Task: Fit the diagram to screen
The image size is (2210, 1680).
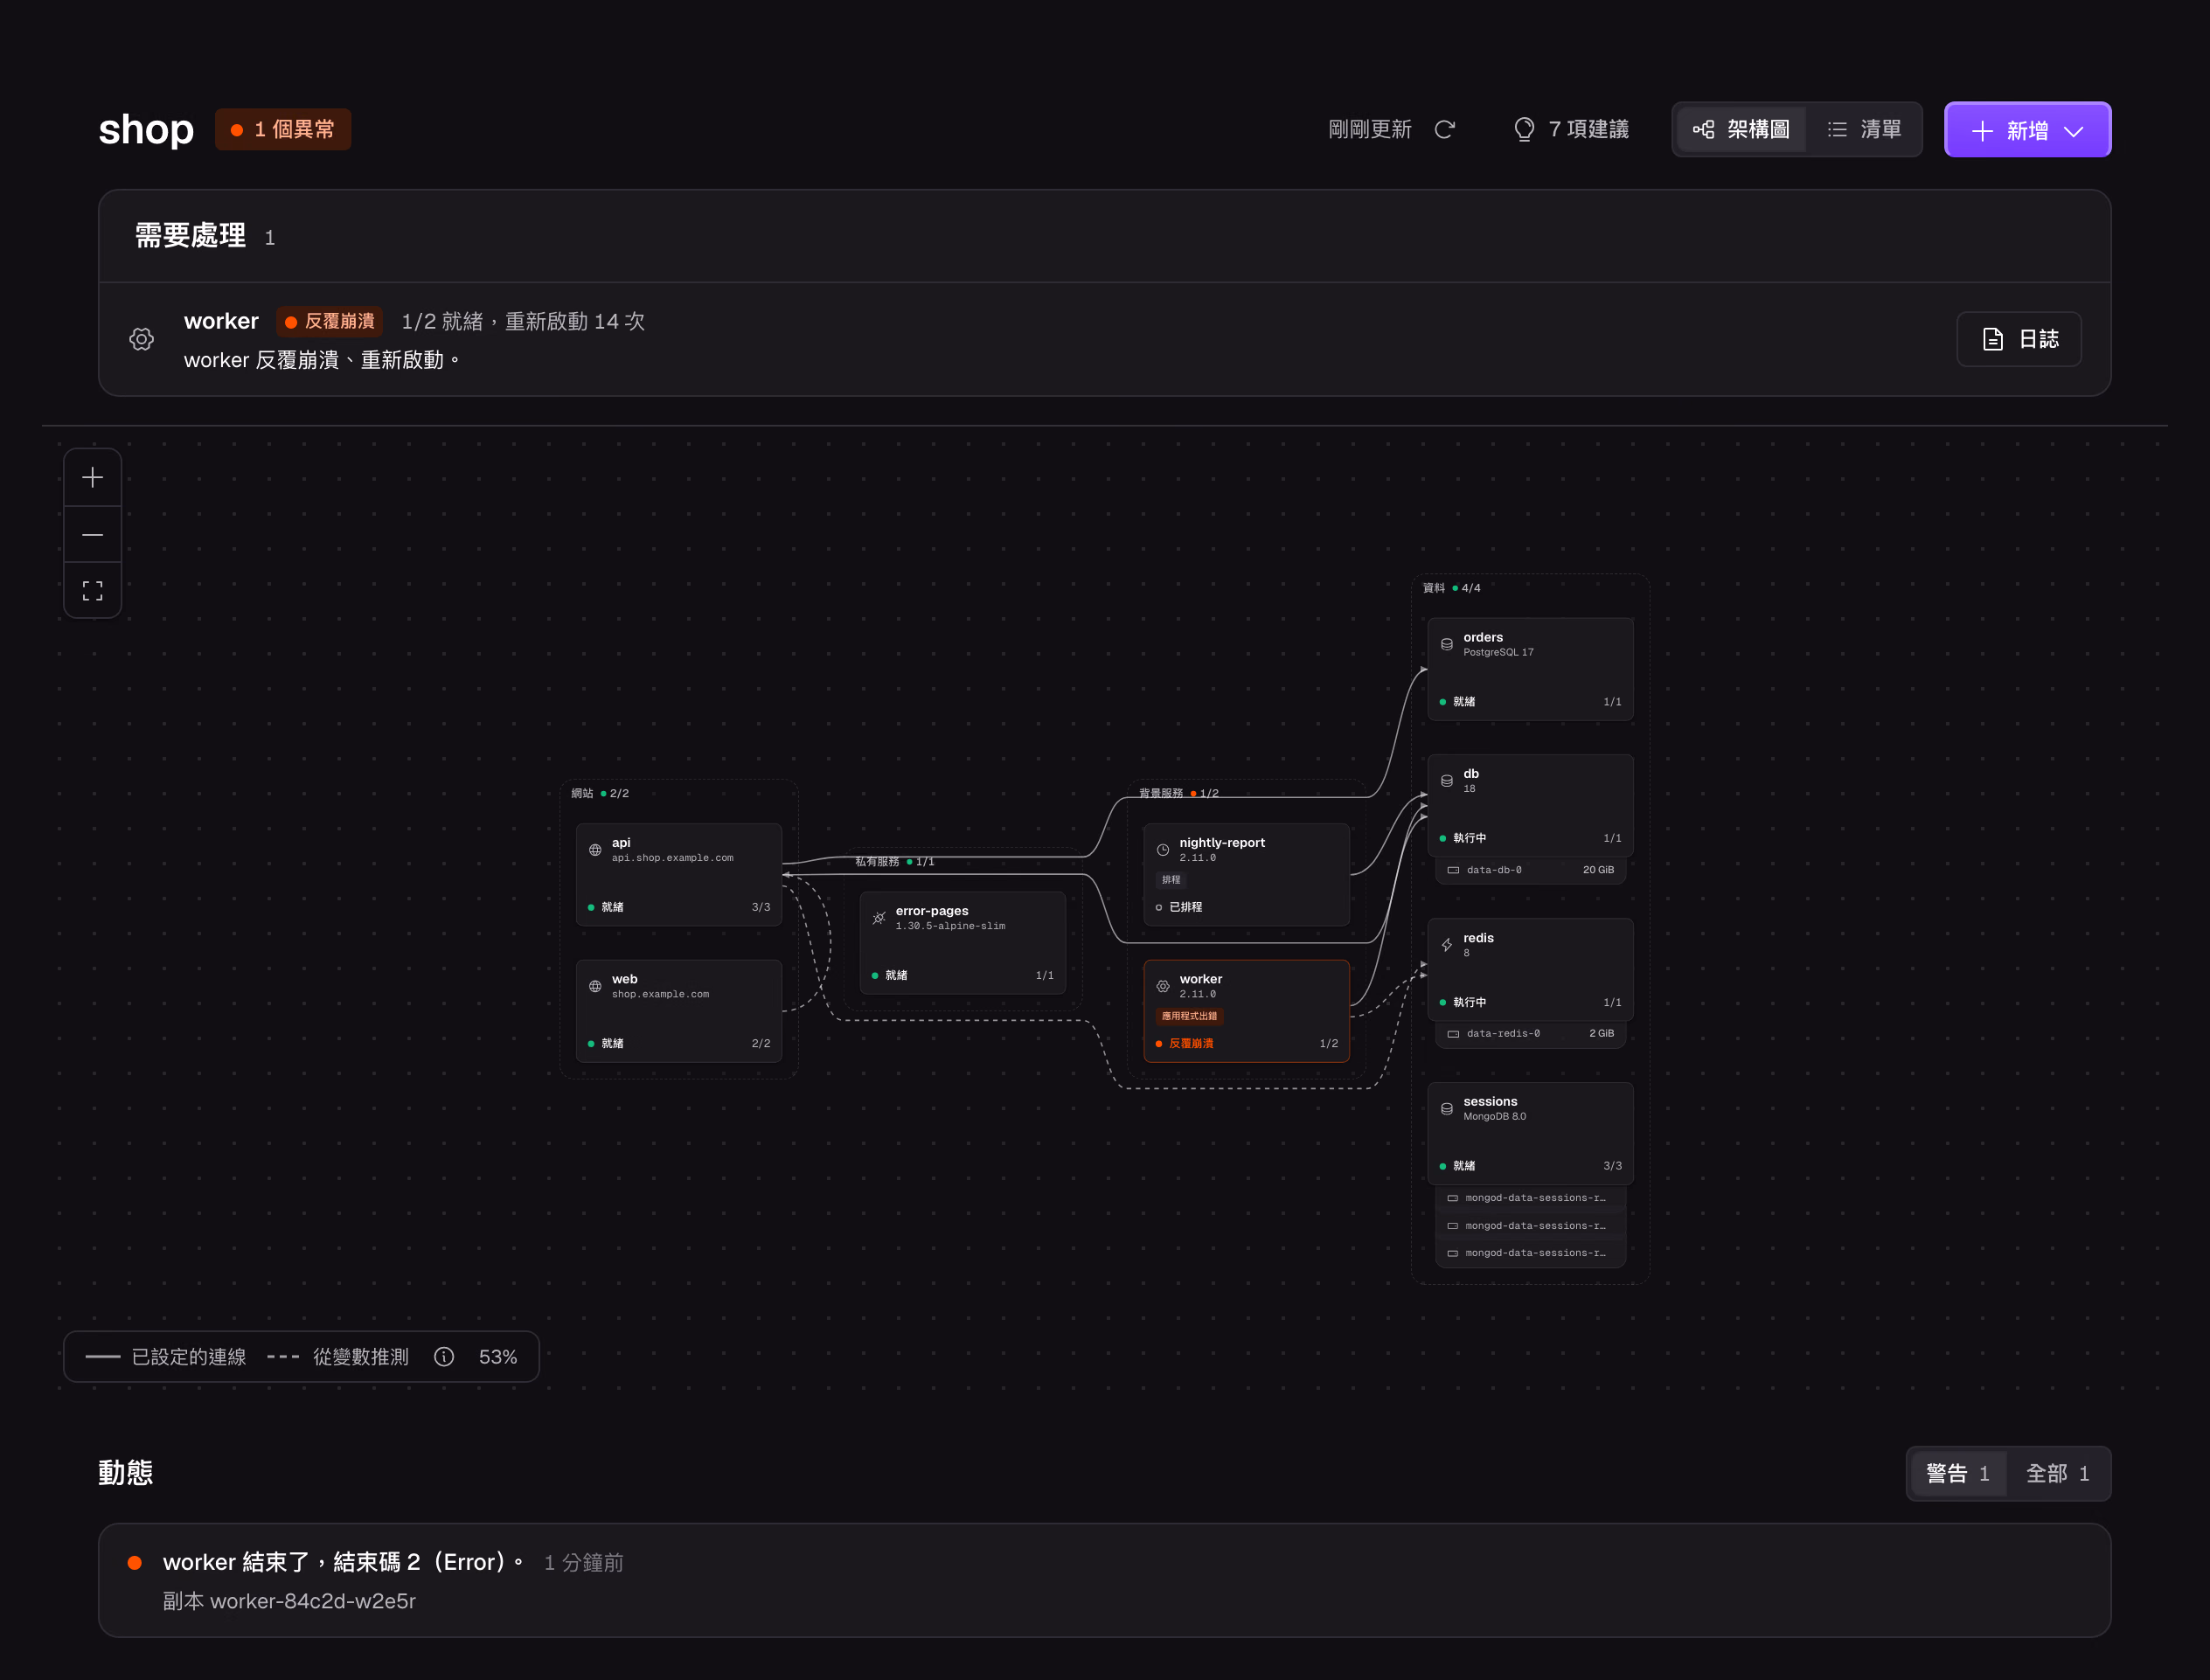Action: click(x=92, y=591)
